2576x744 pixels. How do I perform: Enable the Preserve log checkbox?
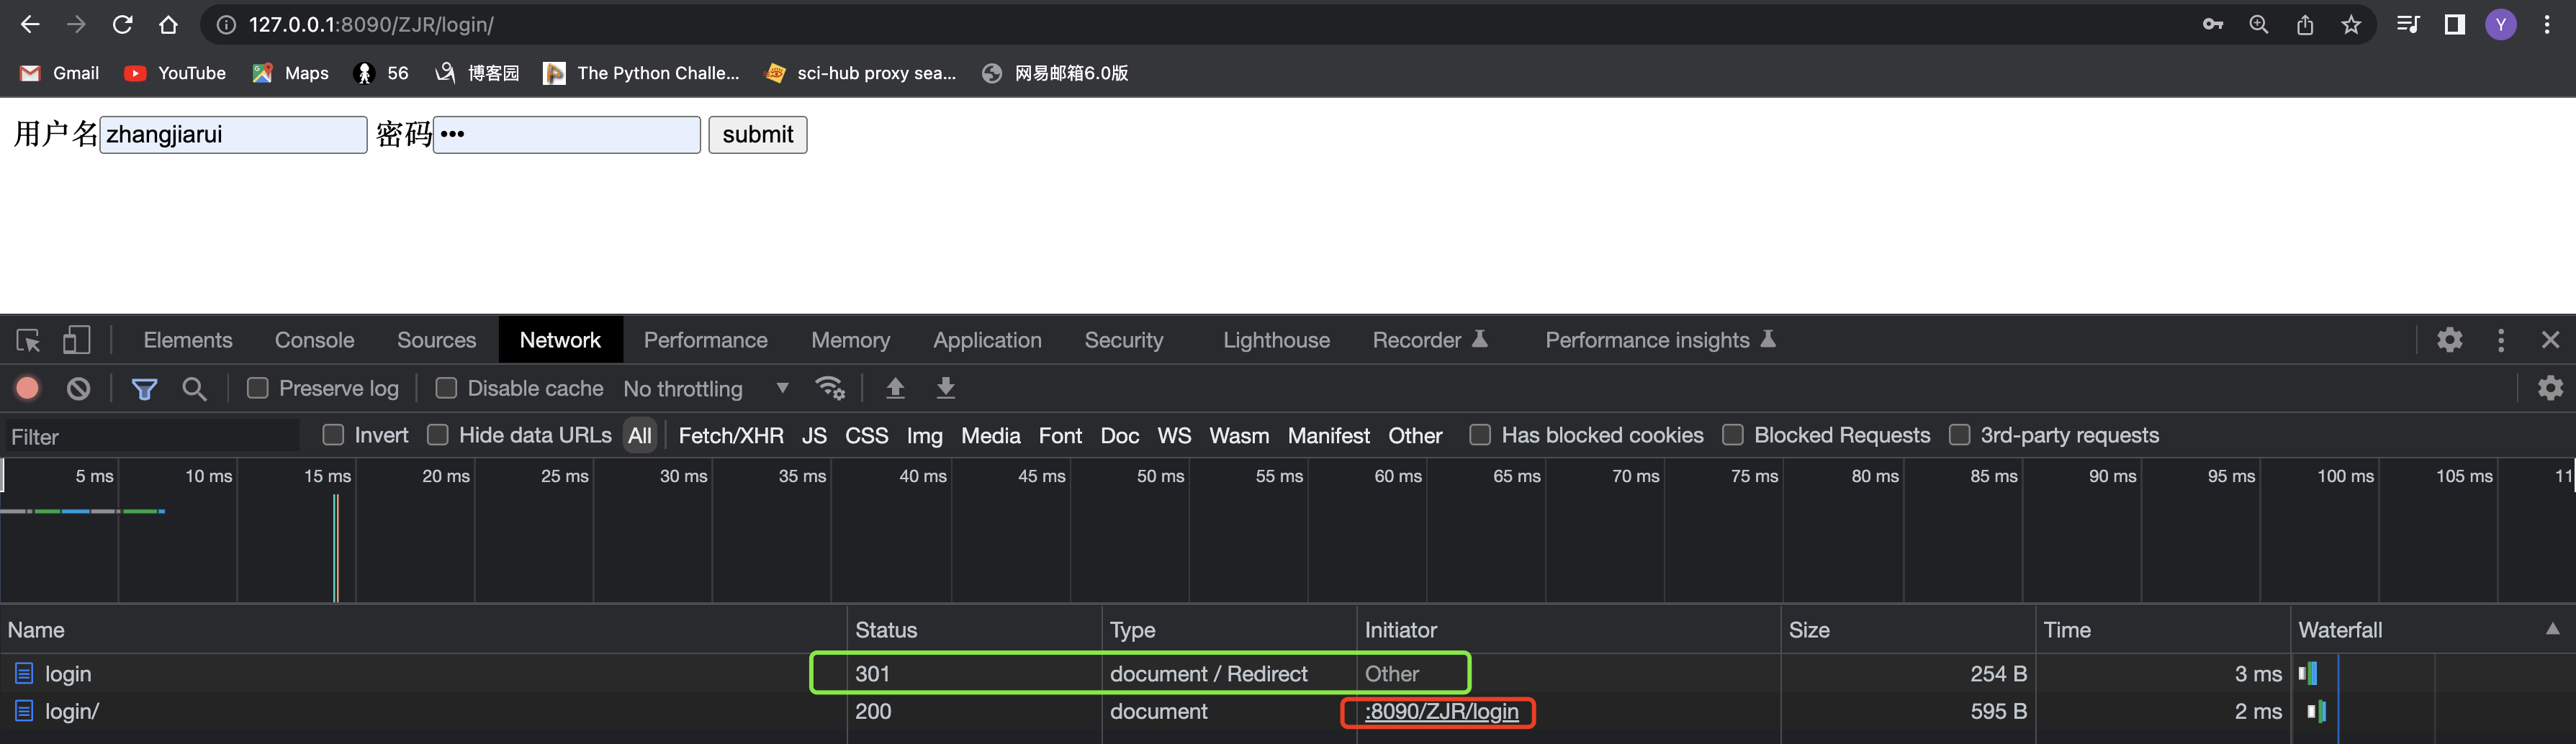pos(257,388)
